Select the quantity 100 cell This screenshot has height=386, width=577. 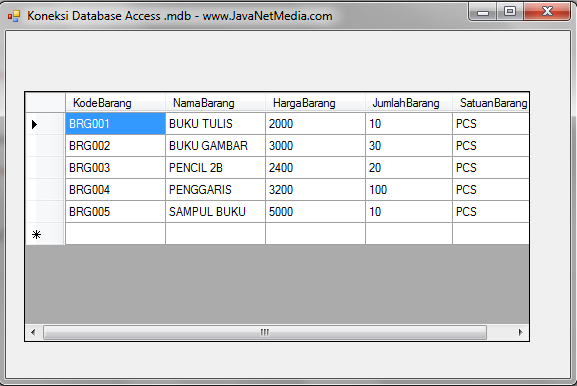(x=409, y=190)
